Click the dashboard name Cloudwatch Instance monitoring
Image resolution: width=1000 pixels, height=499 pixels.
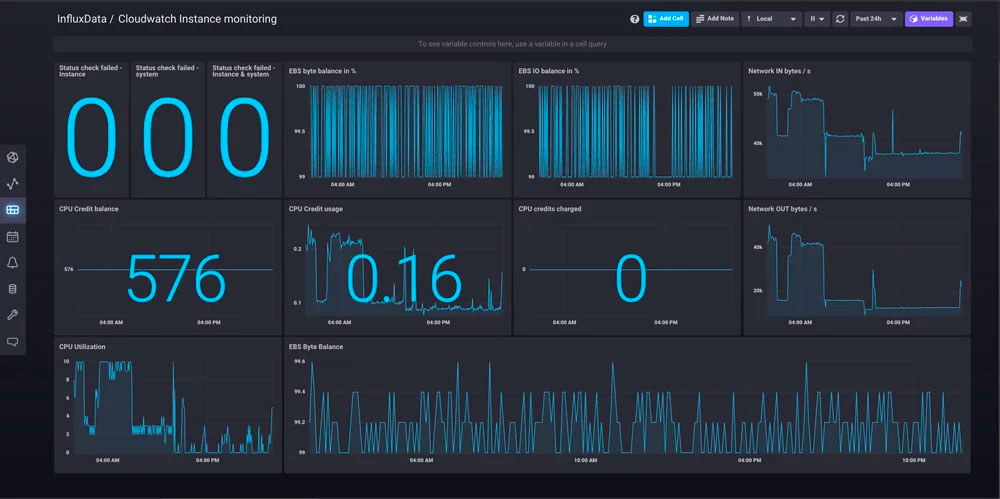[198, 19]
